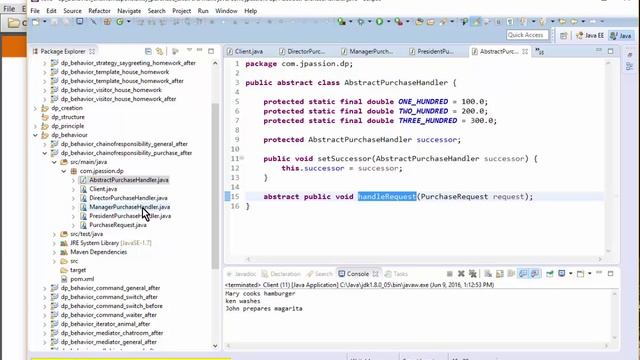This screenshot has width=640, height=360.
Task: Click the New Java Class icon
Action: tap(120, 22)
